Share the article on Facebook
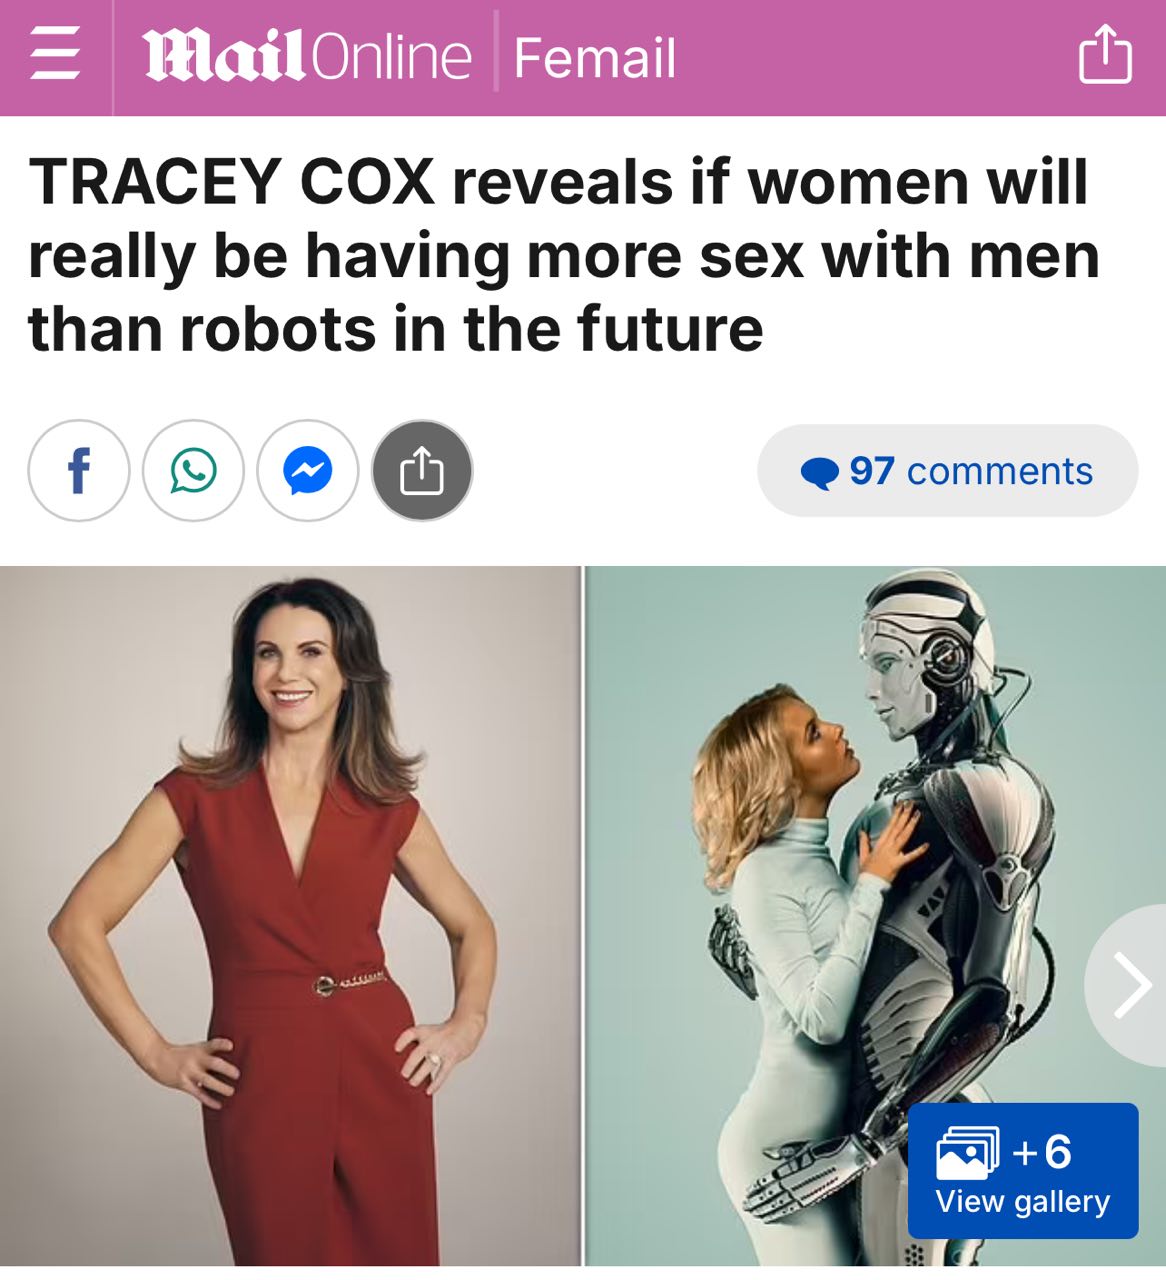Image resolution: width=1166 pixels, height=1280 pixels. (79, 471)
